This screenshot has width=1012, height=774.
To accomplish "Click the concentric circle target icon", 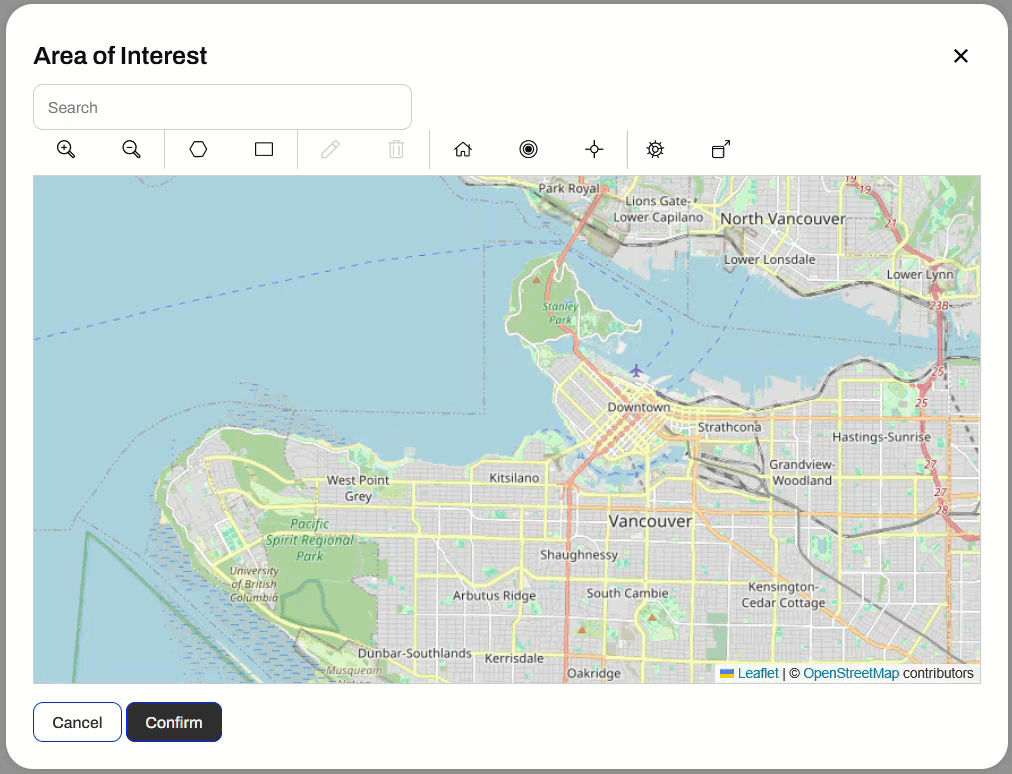I will (x=528, y=149).
